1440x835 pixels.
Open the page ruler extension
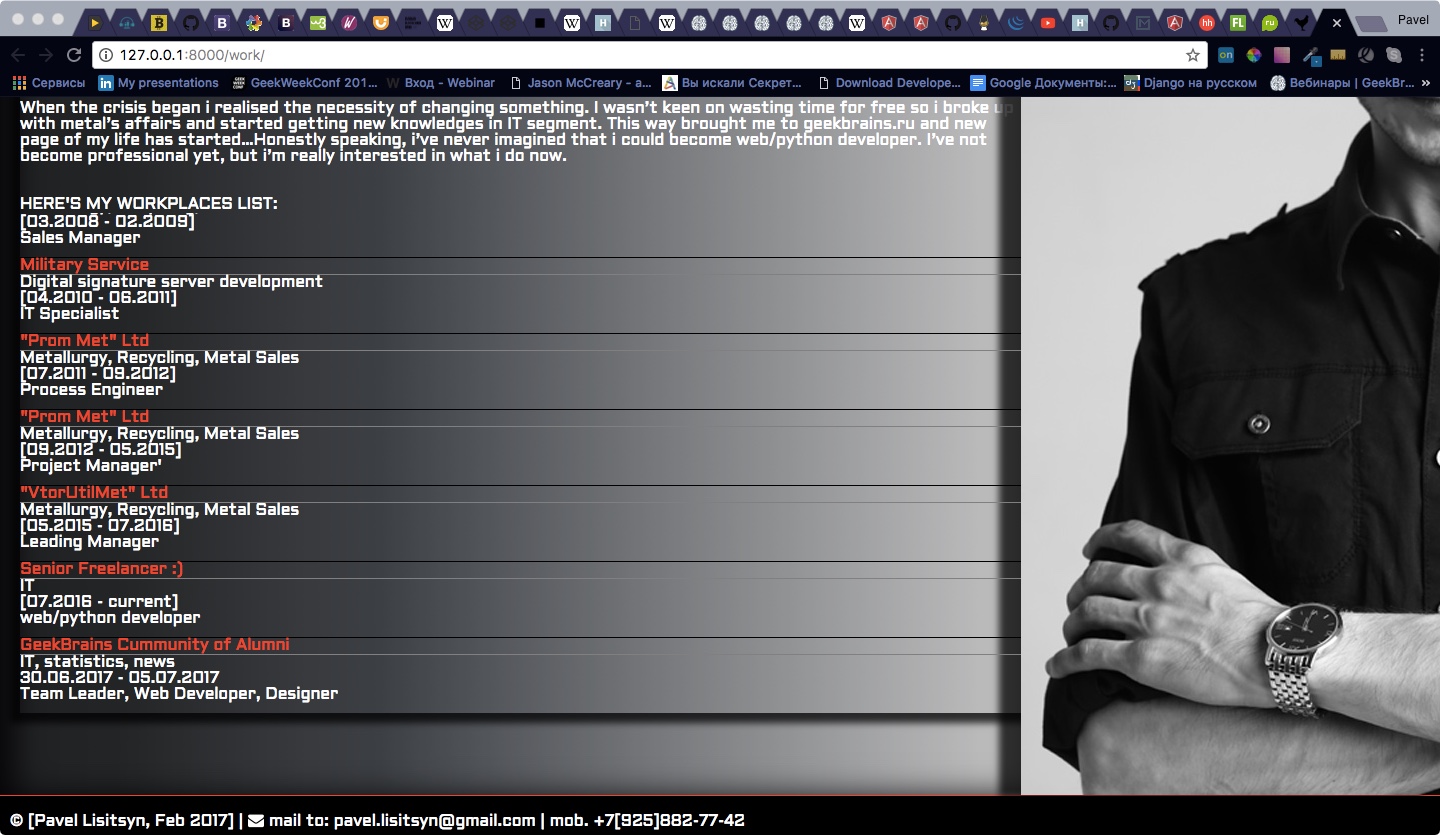pos(1337,55)
